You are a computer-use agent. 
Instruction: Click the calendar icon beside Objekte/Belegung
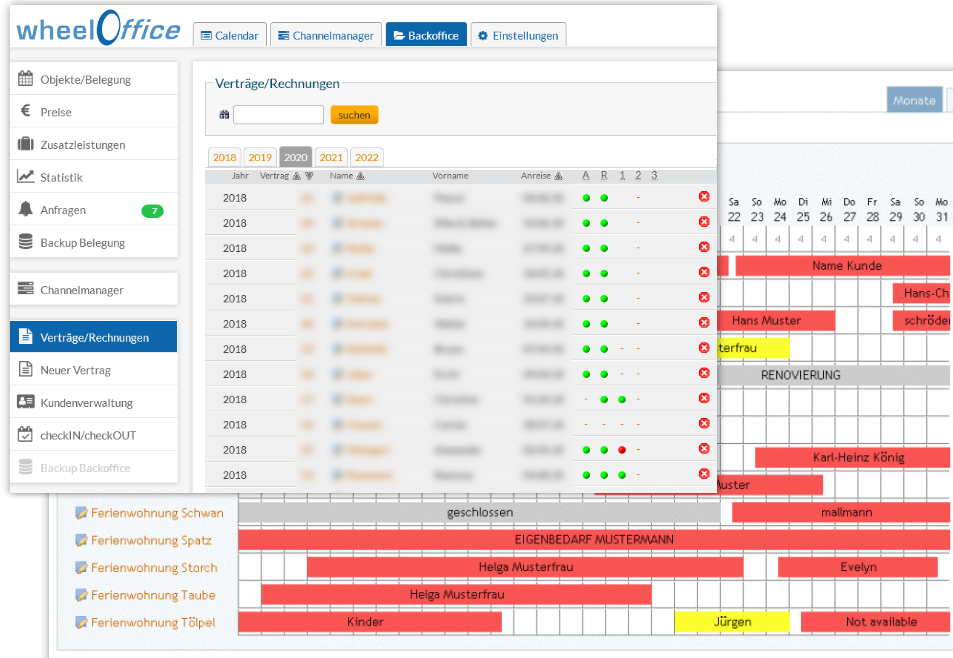26,80
